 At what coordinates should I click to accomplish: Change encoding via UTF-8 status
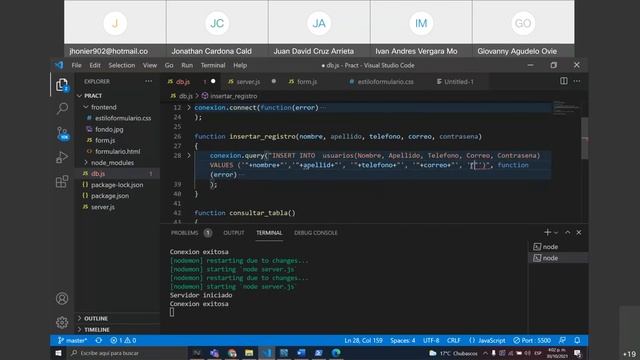click(x=431, y=340)
